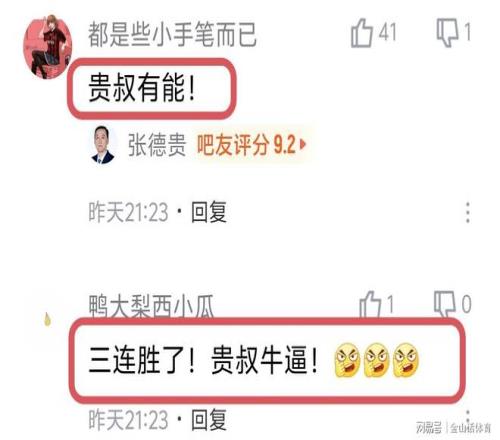Expand the arrow after 吧友评分 9.2
500x440 pixels.
303,145
